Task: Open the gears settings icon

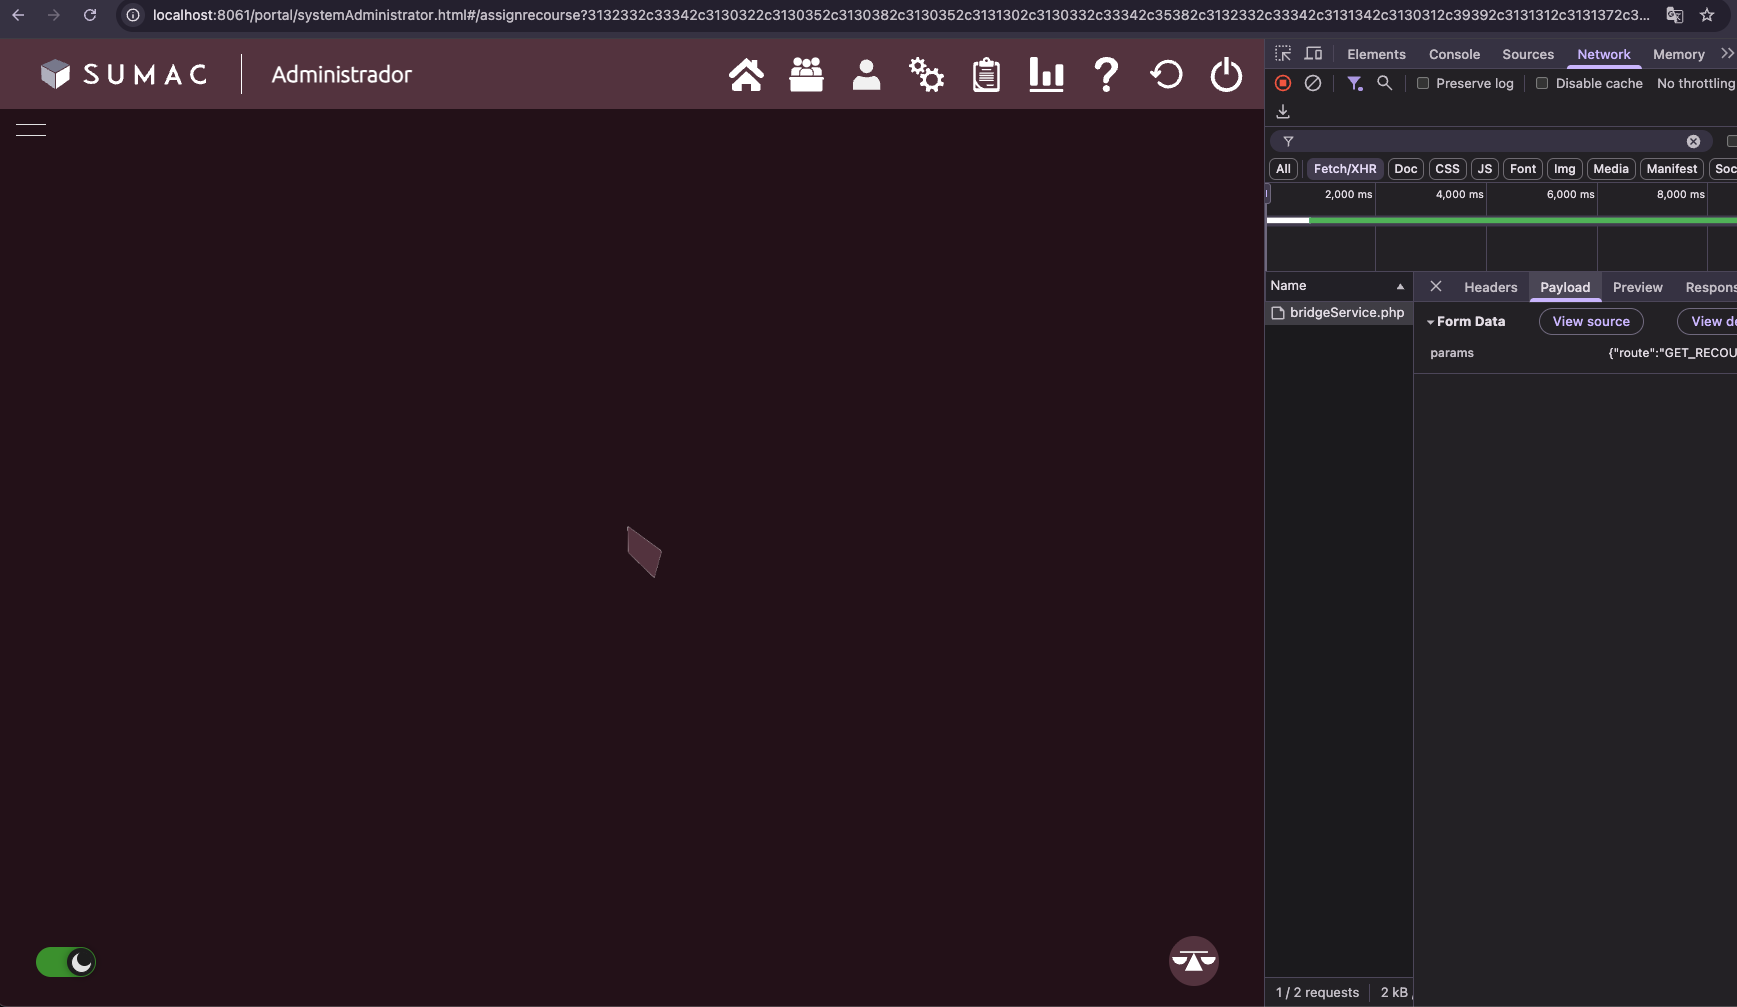Action: click(x=926, y=75)
